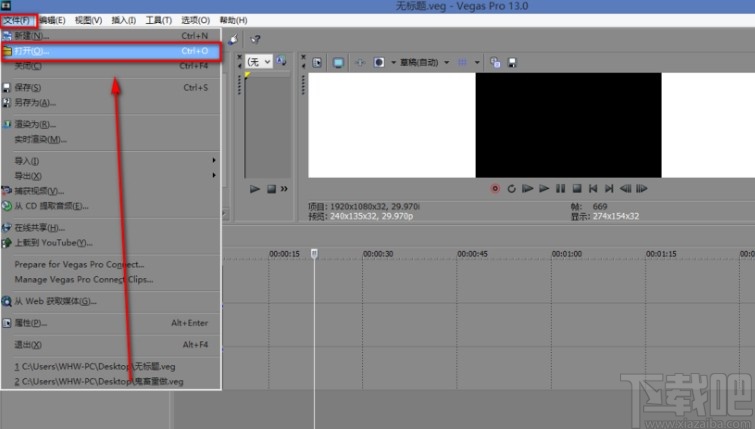Choose 从 CD 提取音频(E)...
Image resolution: width=755 pixels, height=429 pixels.
tap(111, 206)
